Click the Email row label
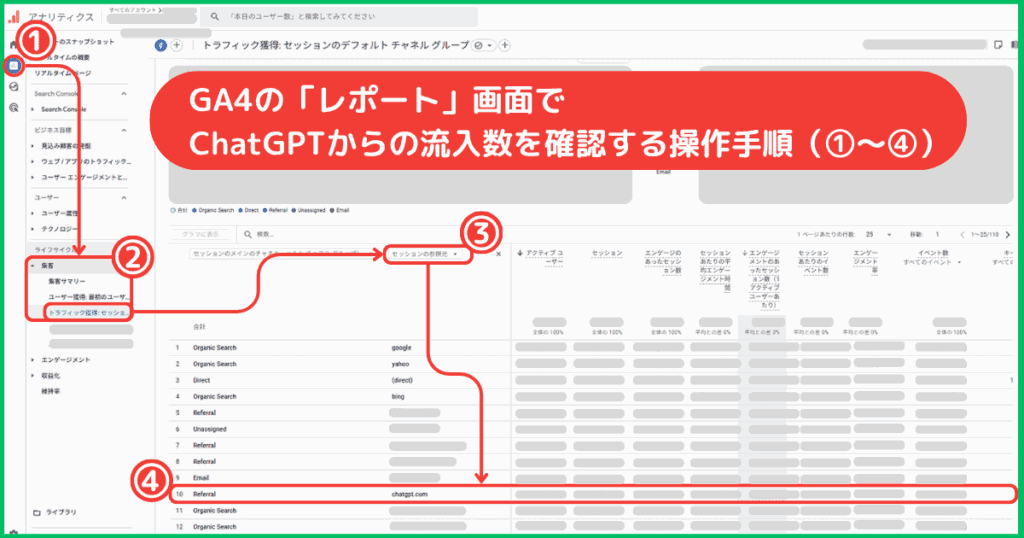 (200, 478)
